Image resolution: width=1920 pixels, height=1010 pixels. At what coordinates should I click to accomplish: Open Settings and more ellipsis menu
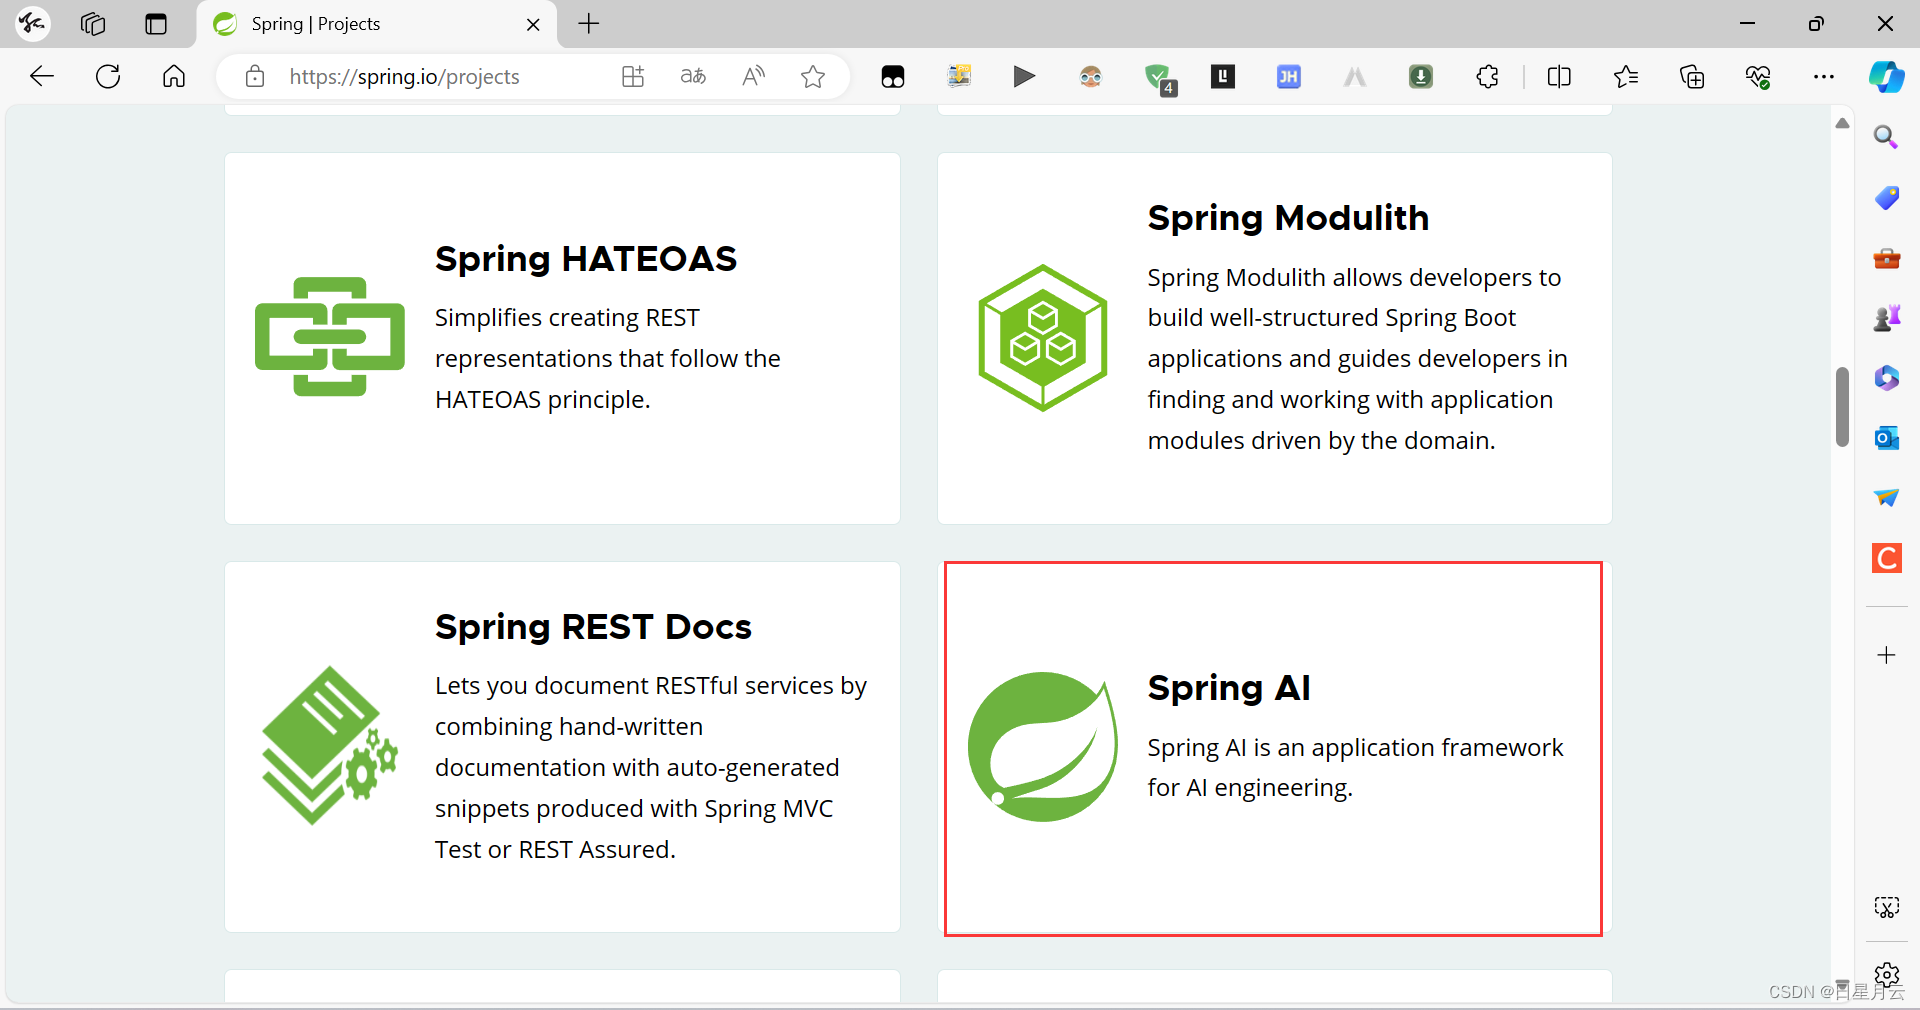[1824, 76]
